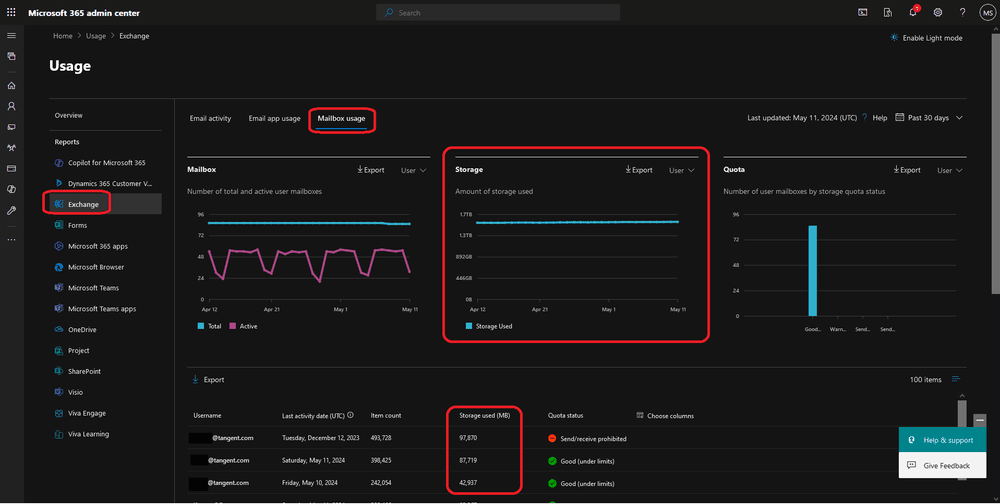This screenshot has height=504, width=1000.
Task: Click the question mark help icon
Action: coord(962,12)
